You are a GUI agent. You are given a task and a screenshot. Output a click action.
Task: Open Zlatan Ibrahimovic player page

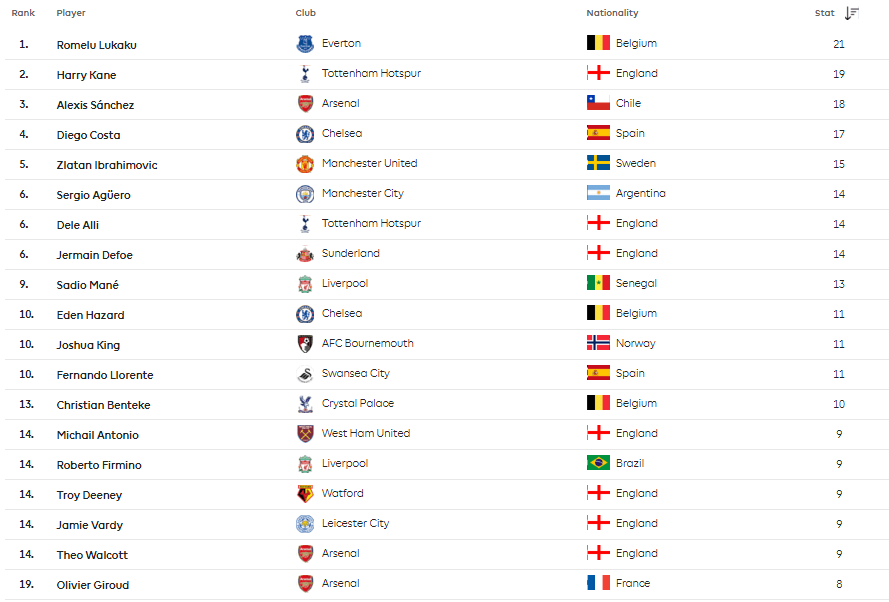[x=107, y=165]
